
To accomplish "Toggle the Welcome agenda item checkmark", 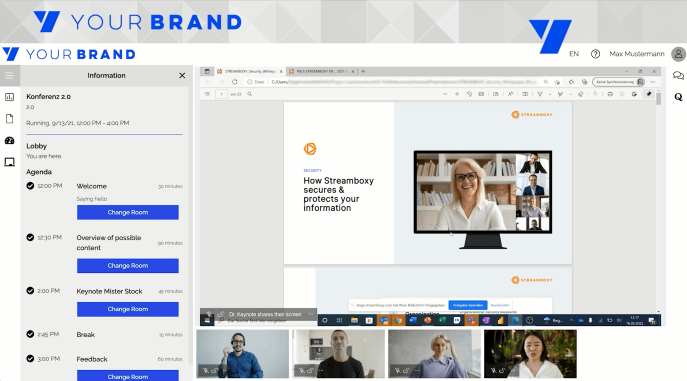I will coord(30,186).
